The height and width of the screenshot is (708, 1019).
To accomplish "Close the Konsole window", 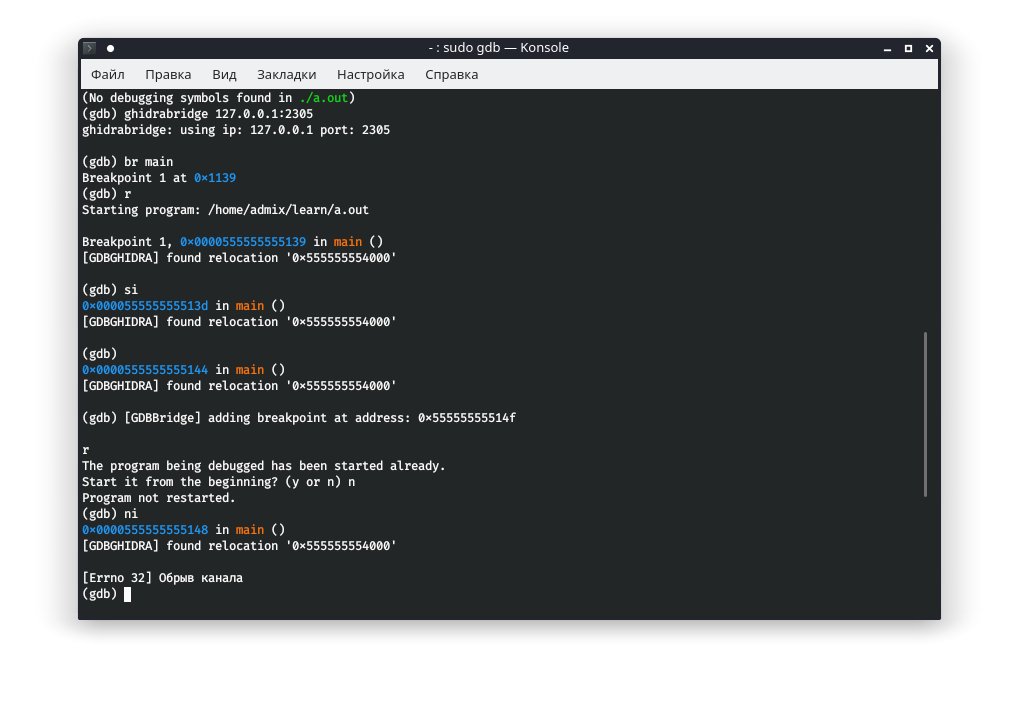I will [x=929, y=49].
